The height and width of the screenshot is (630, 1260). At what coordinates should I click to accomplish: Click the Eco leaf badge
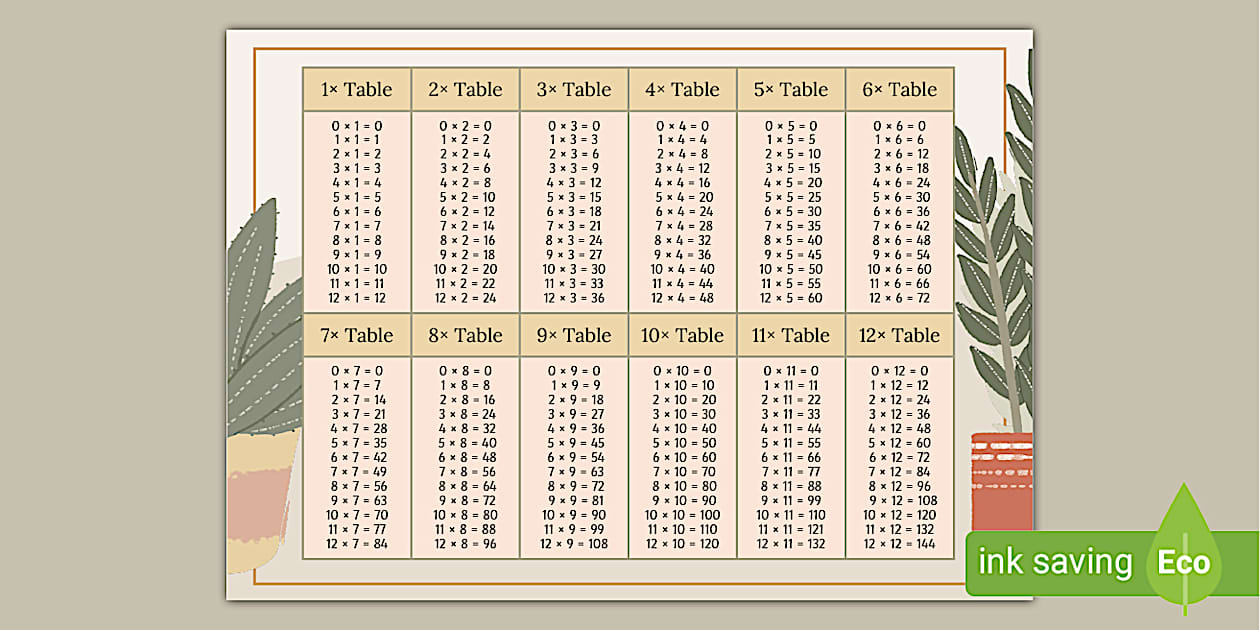[x=1184, y=563]
